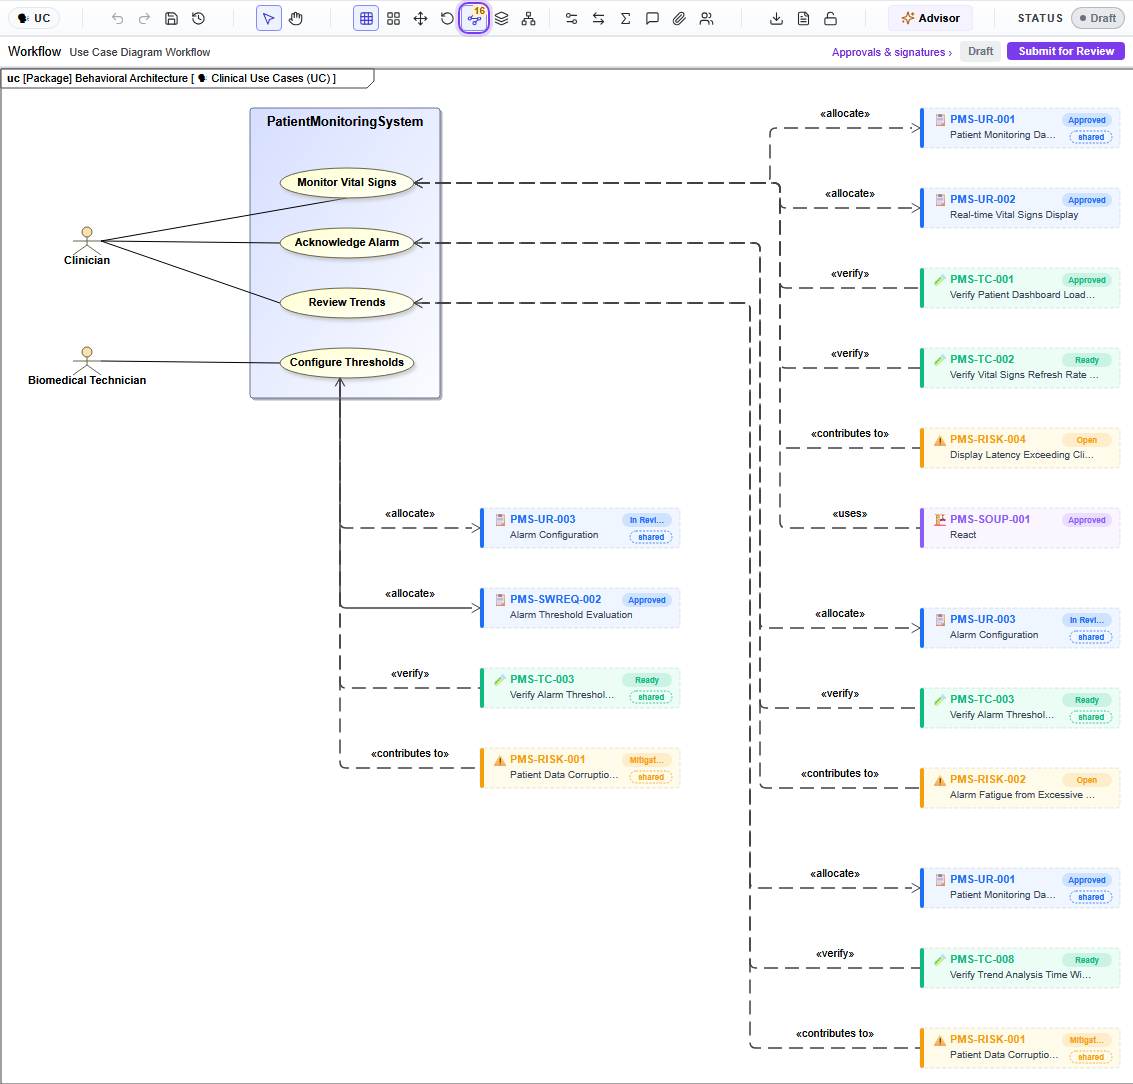The image size is (1133, 1084).
Task: Click Ready badge on PMS-TC-002
Action: [x=1087, y=360]
